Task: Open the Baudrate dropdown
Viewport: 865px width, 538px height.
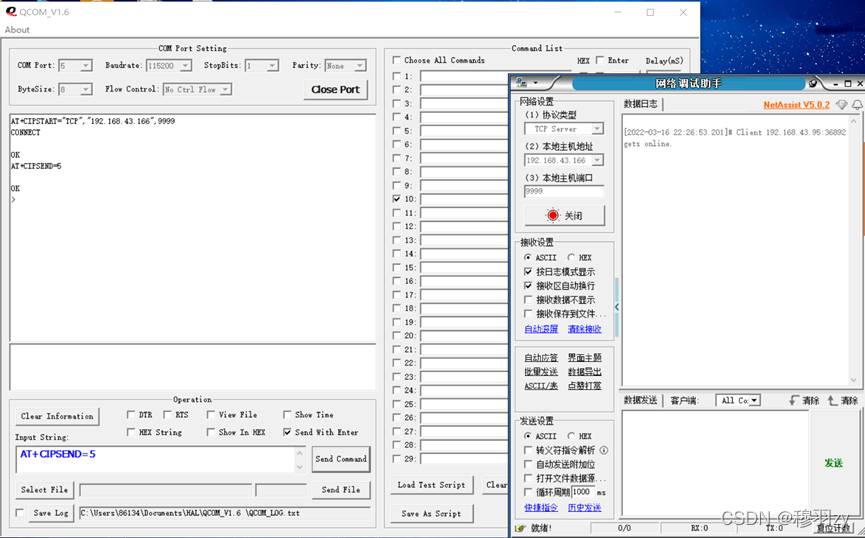Action: point(186,66)
